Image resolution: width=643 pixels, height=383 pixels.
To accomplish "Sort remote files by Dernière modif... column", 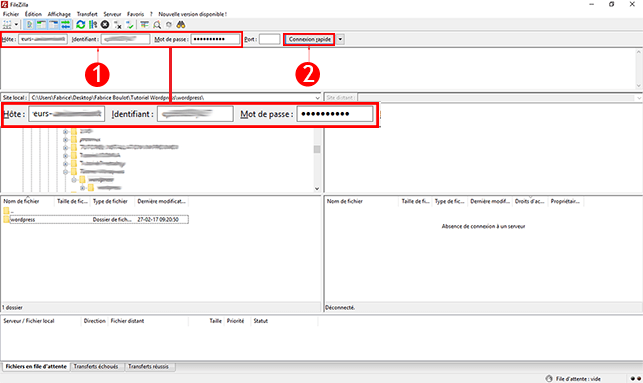I will point(490,201).
